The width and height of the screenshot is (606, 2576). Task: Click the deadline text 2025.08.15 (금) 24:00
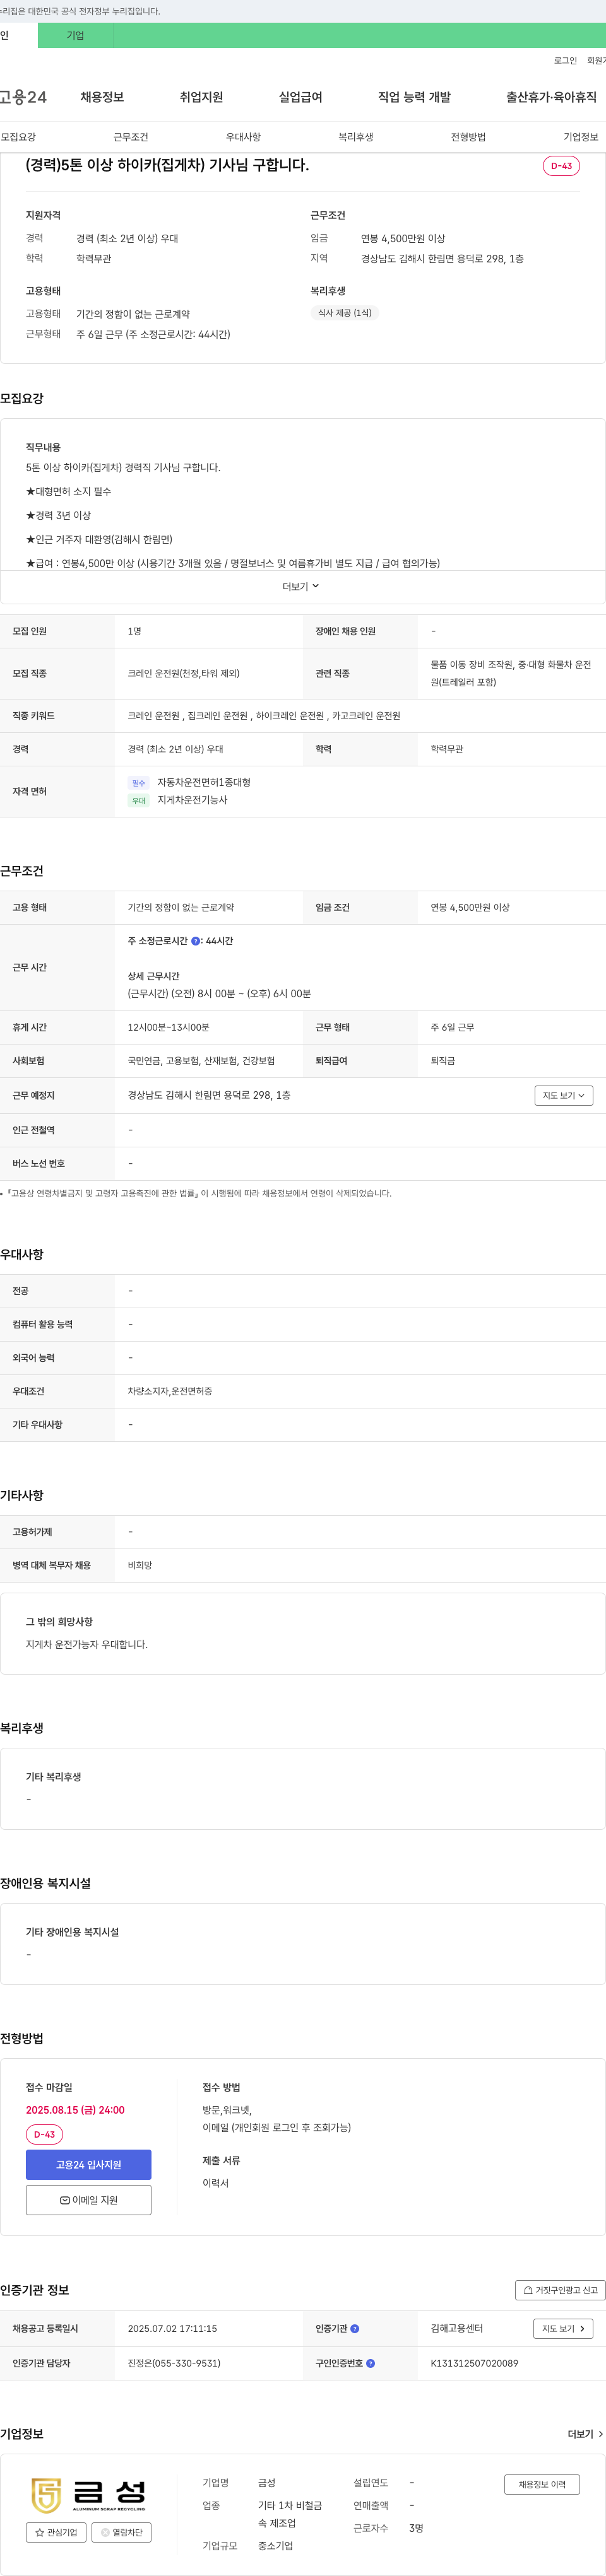[x=75, y=2110]
